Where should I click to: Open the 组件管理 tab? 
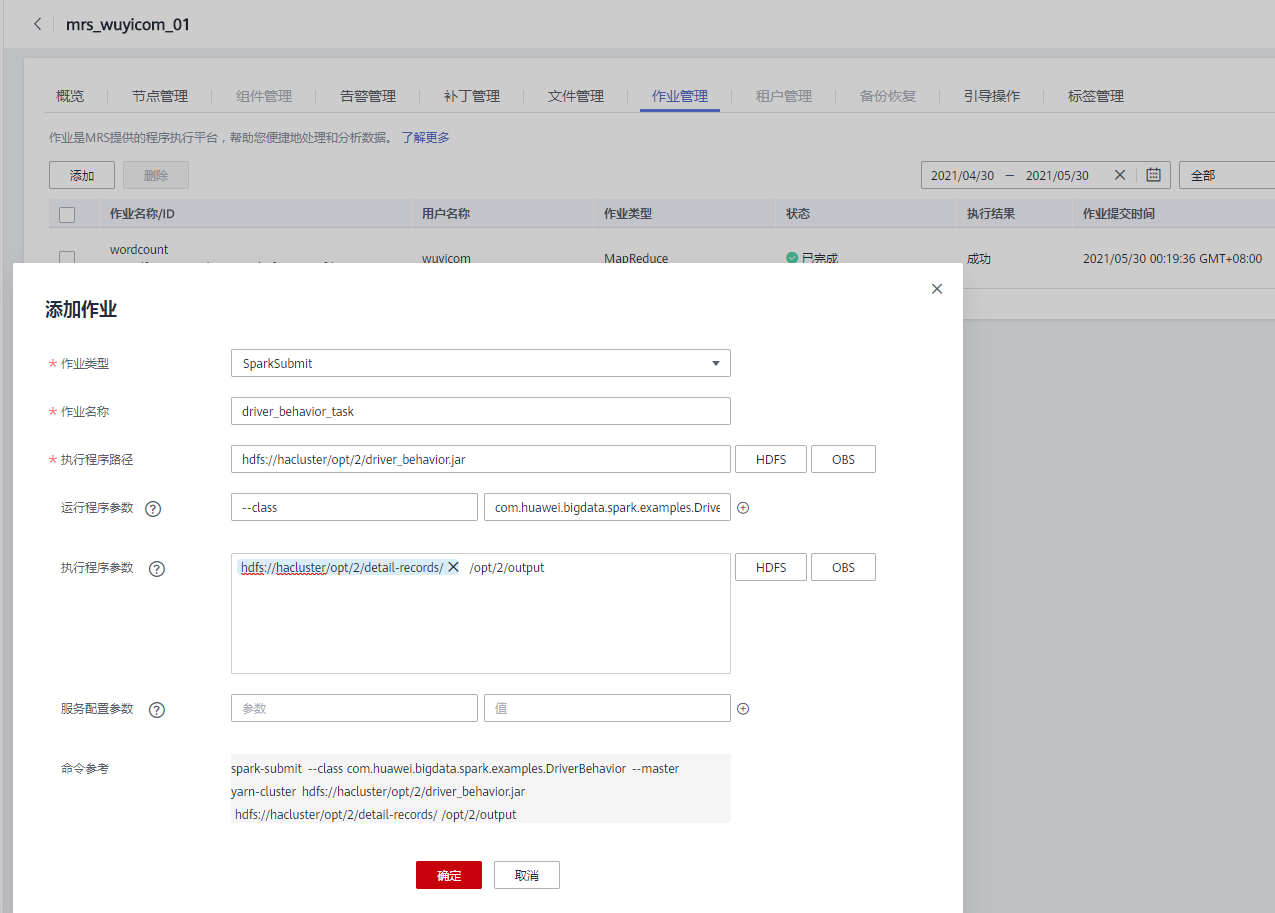coord(264,96)
